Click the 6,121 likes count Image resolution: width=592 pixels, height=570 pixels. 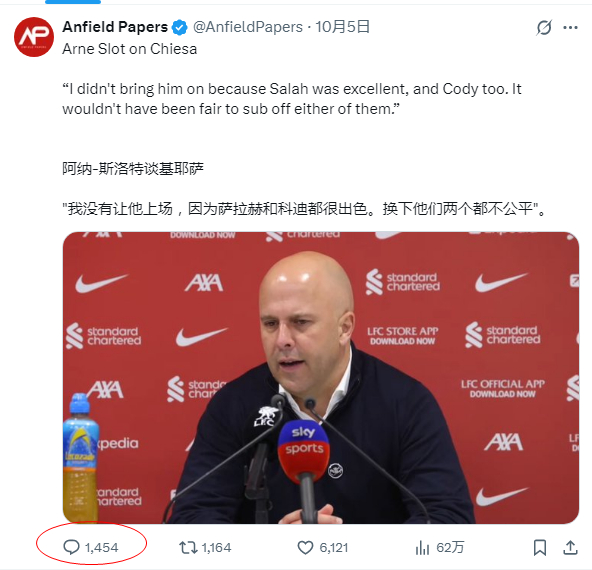334,548
